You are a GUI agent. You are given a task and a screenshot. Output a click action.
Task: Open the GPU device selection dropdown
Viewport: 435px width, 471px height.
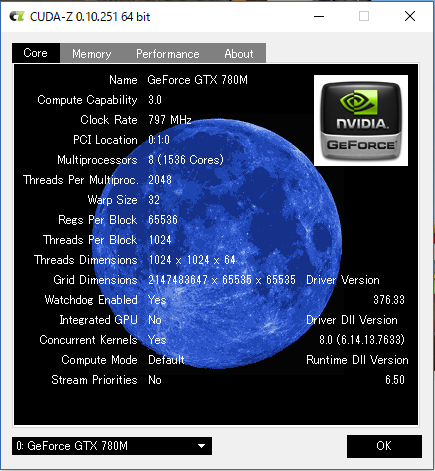click(x=112, y=446)
